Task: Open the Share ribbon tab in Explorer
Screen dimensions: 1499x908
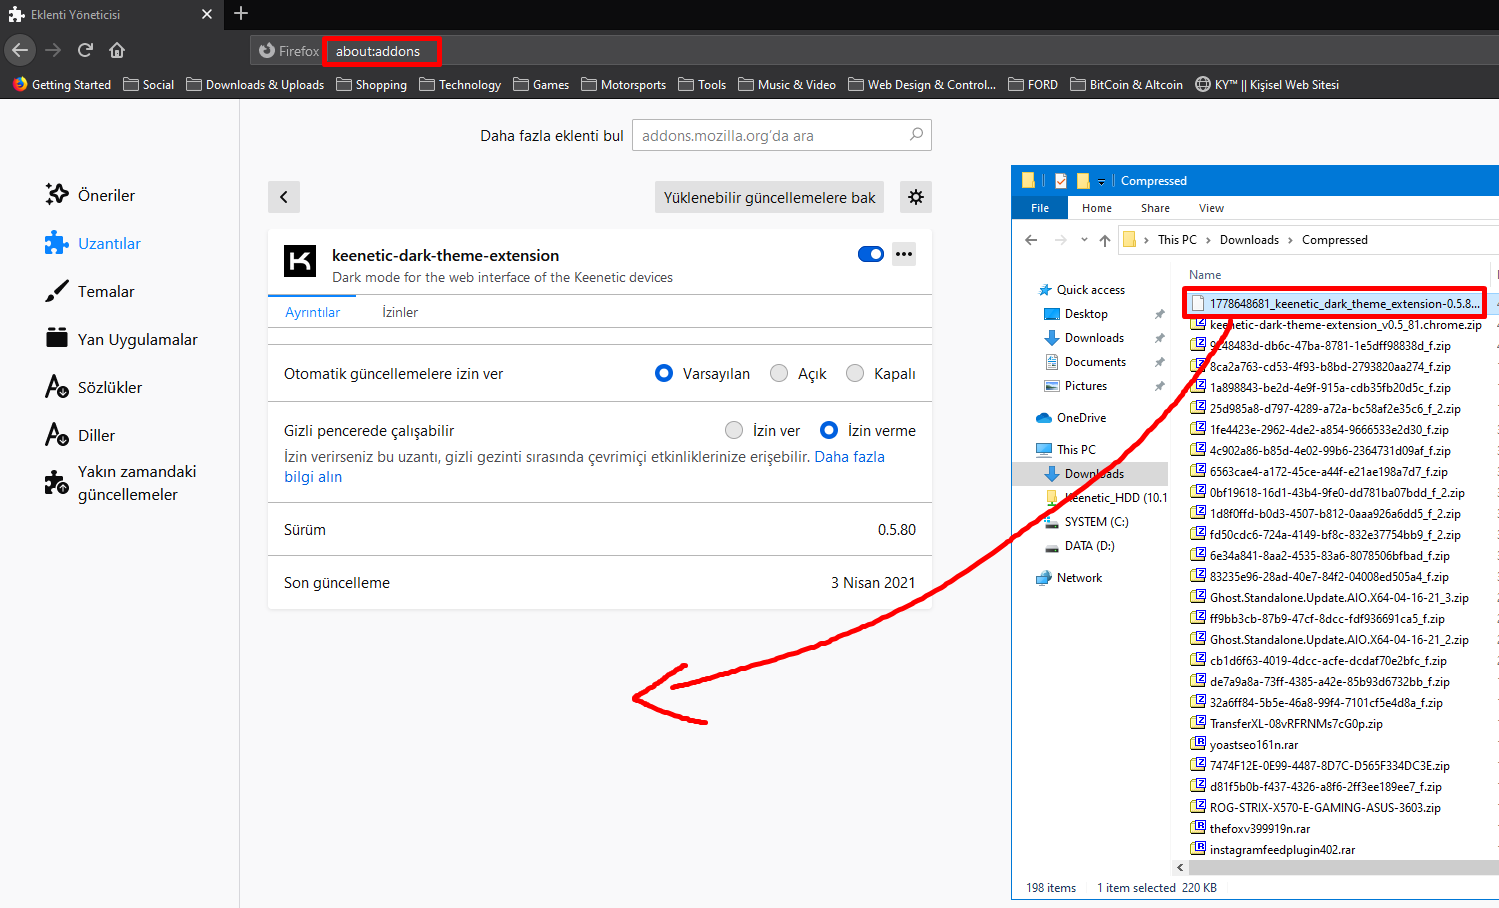Action: [1155, 208]
